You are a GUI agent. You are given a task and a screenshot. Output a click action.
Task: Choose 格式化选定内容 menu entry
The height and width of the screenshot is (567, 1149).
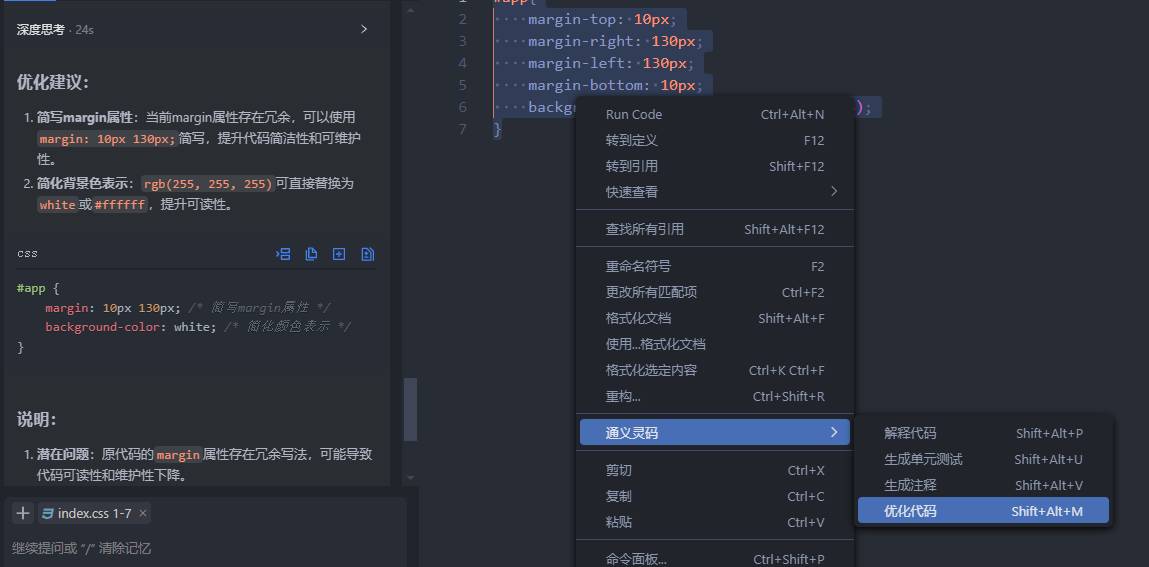pos(714,370)
